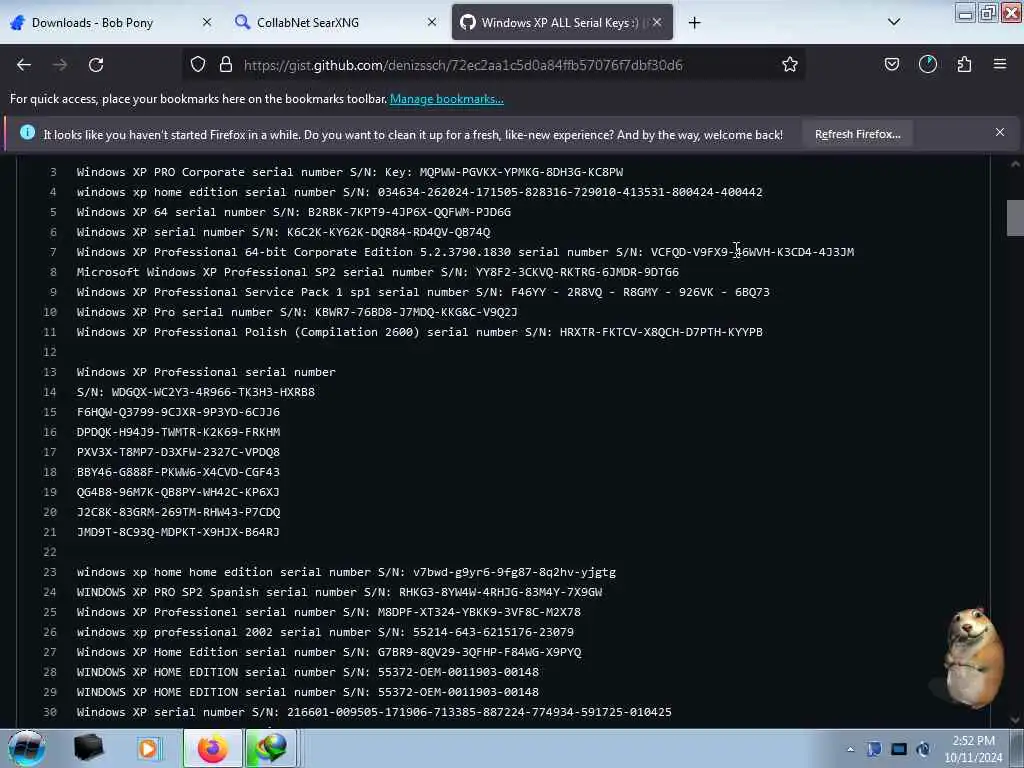The width and height of the screenshot is (1024, 768).
Task: Click serial KBWR7-76BD8-J7MDQ-KKG&C-V9Q2J
Action: pos(416,312)
